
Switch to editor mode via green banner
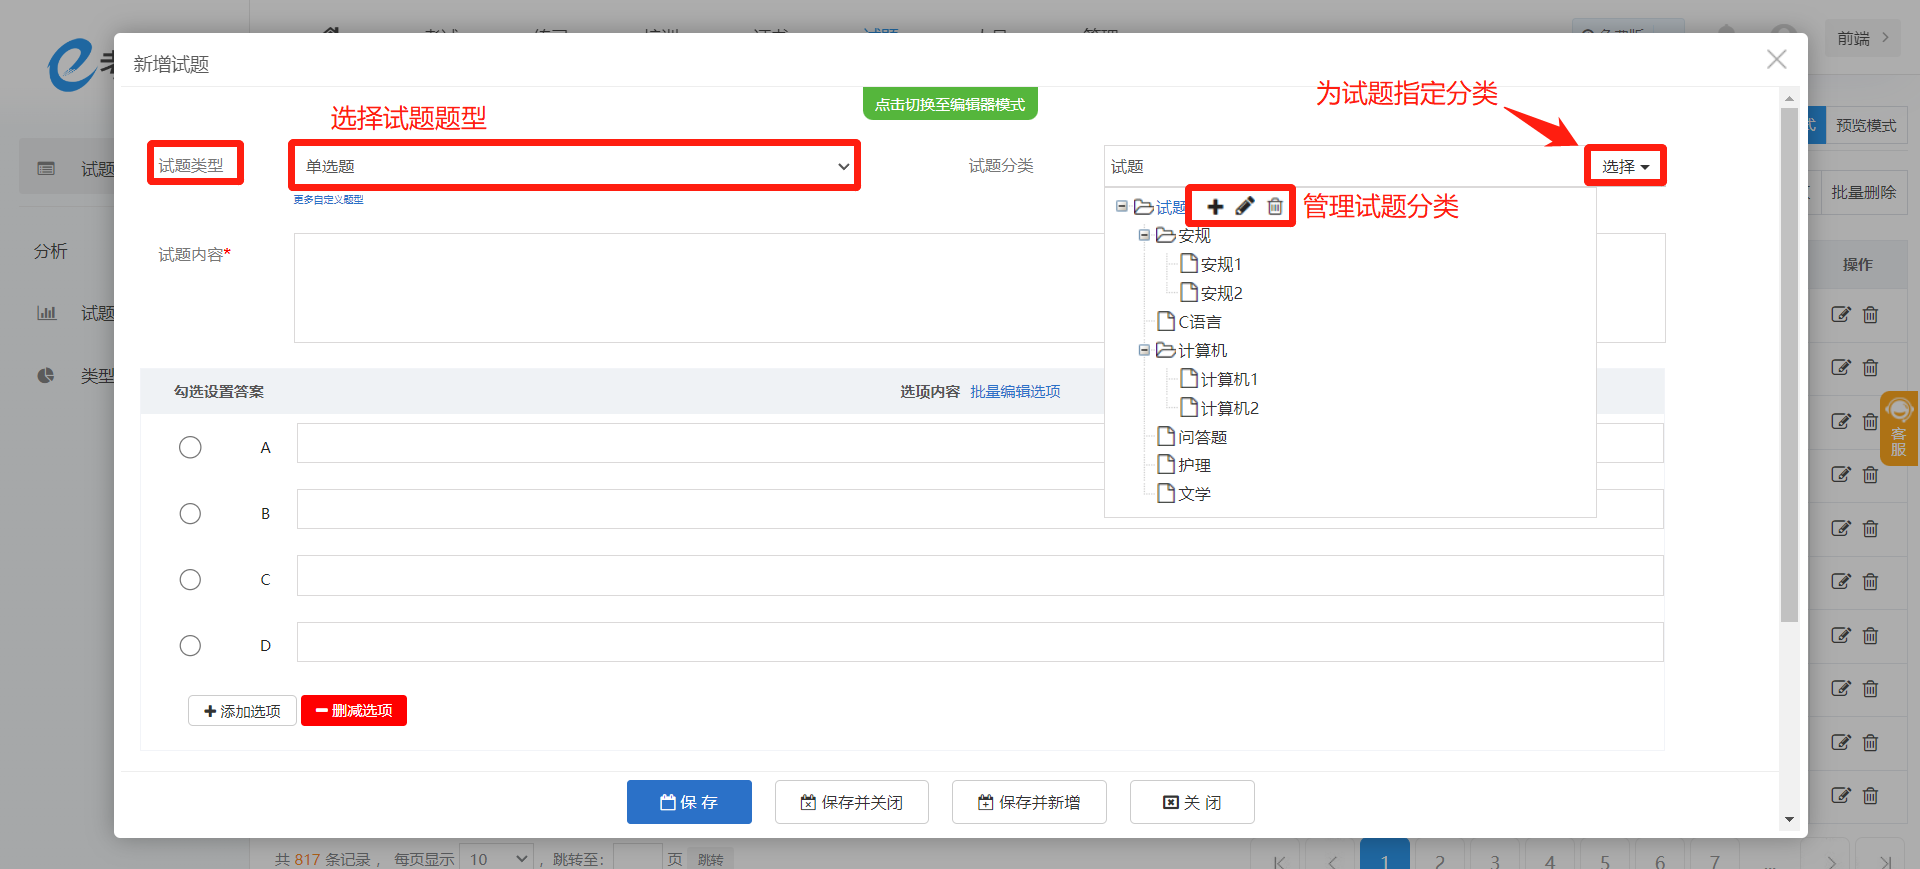(x=950, y=104)
